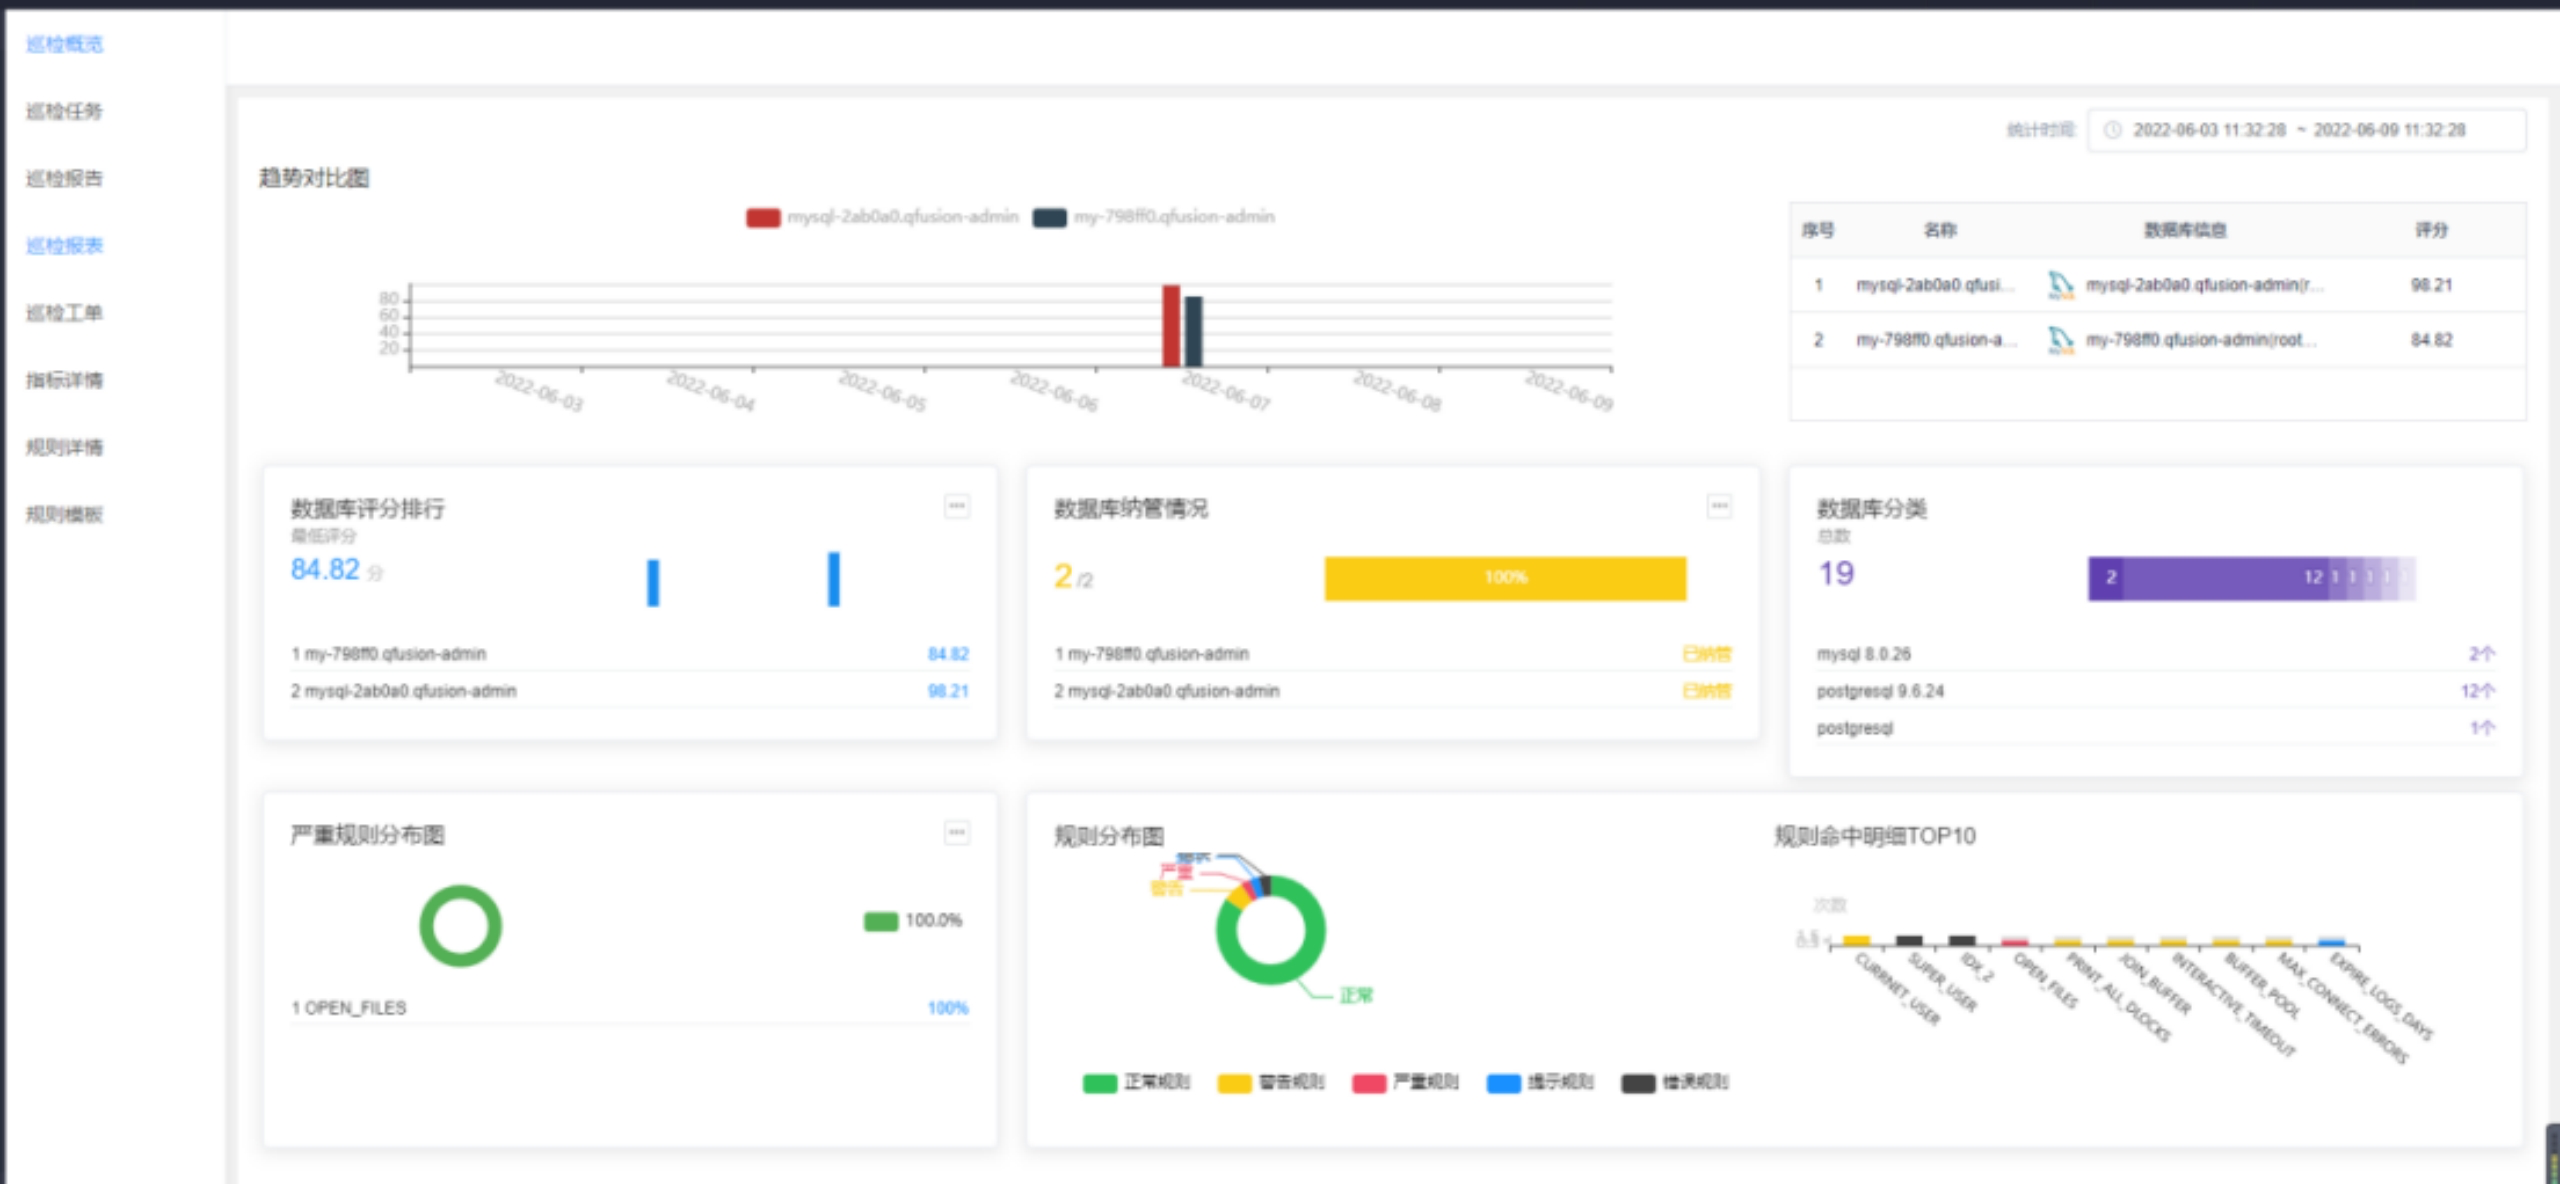Click purple database category bar
2560x1184 pixels.
pos(2251,578)
